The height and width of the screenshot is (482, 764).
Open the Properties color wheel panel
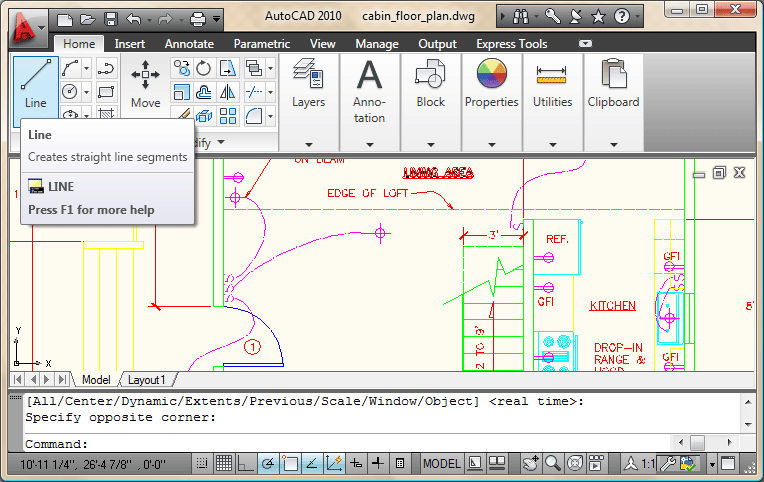click(x=492, y=103)
